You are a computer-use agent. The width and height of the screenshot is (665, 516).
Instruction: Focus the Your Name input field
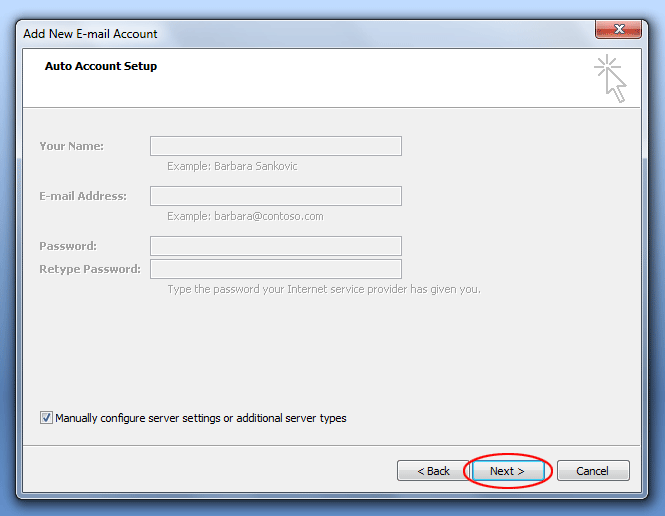(x=276, y=146)
